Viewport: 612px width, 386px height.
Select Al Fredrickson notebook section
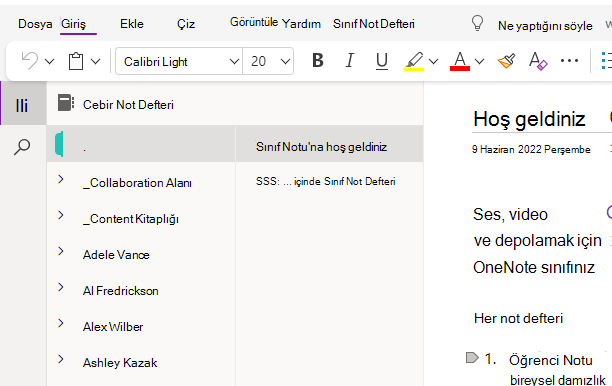121,291
